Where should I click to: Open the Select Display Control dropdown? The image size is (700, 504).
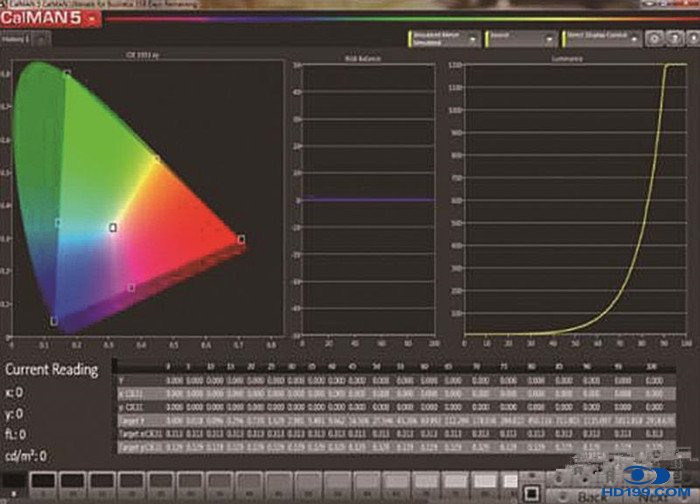coord(600,39)
